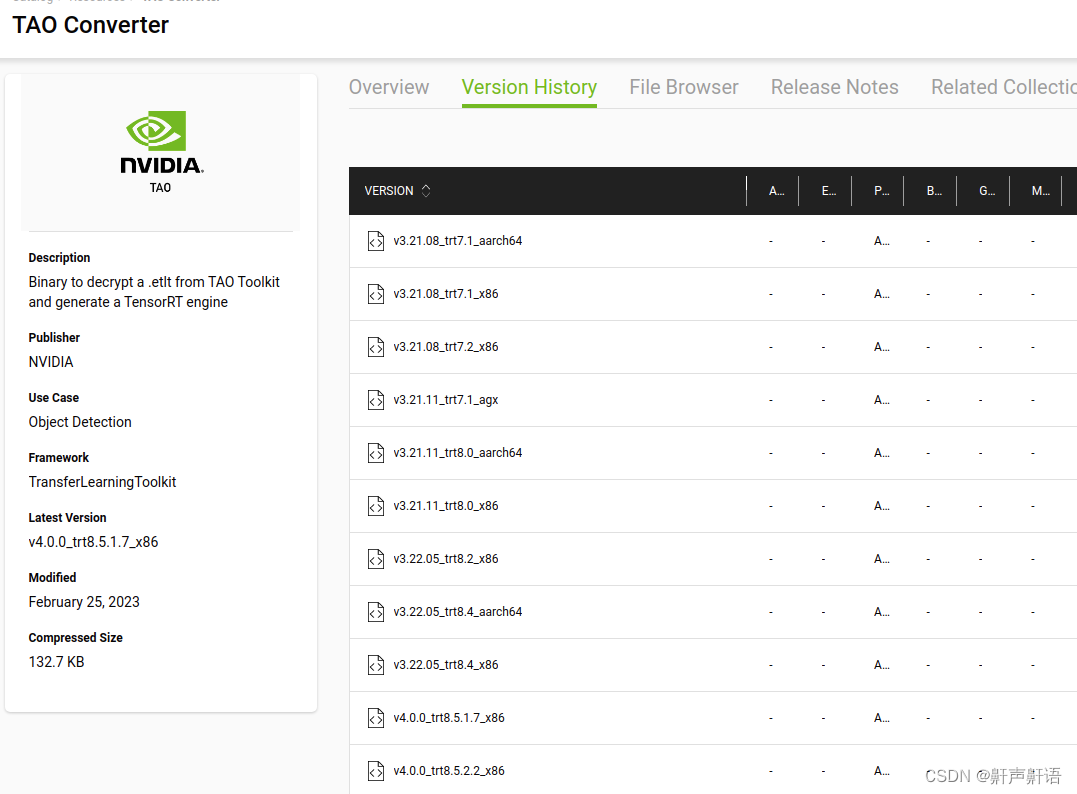The width and height of the screenshot is (1077, 794).
Task: Click the Latest Version value in sidebar
Action: tap(93, 542)
